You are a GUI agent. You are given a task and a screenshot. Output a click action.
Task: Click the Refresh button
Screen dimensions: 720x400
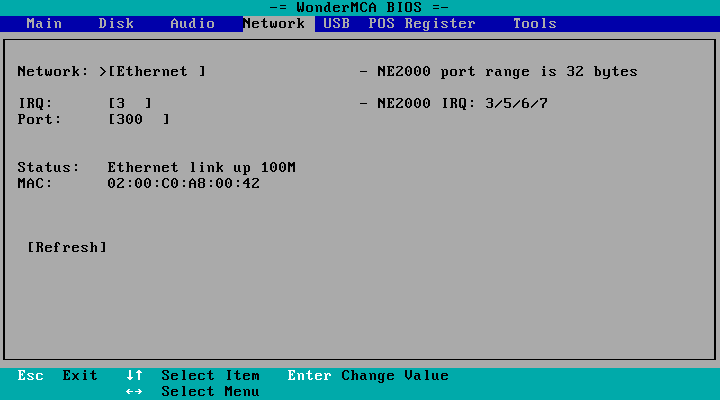click(x=67, y=248)
